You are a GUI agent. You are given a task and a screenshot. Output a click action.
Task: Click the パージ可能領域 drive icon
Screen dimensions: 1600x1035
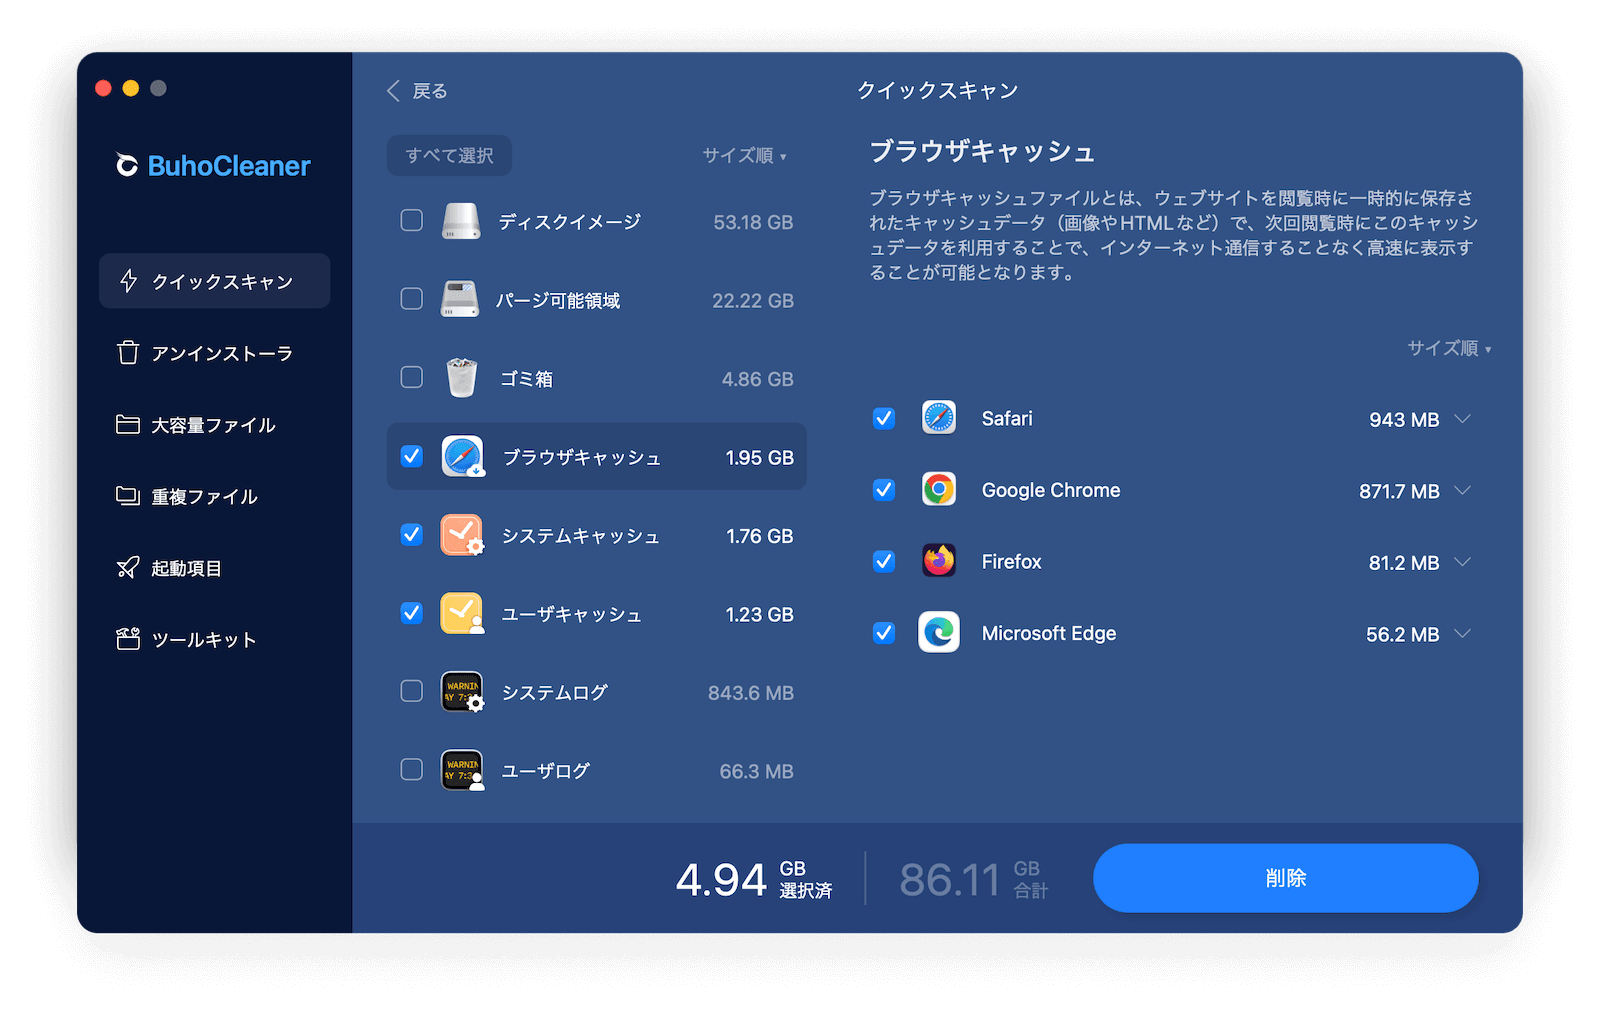point(460,299)
